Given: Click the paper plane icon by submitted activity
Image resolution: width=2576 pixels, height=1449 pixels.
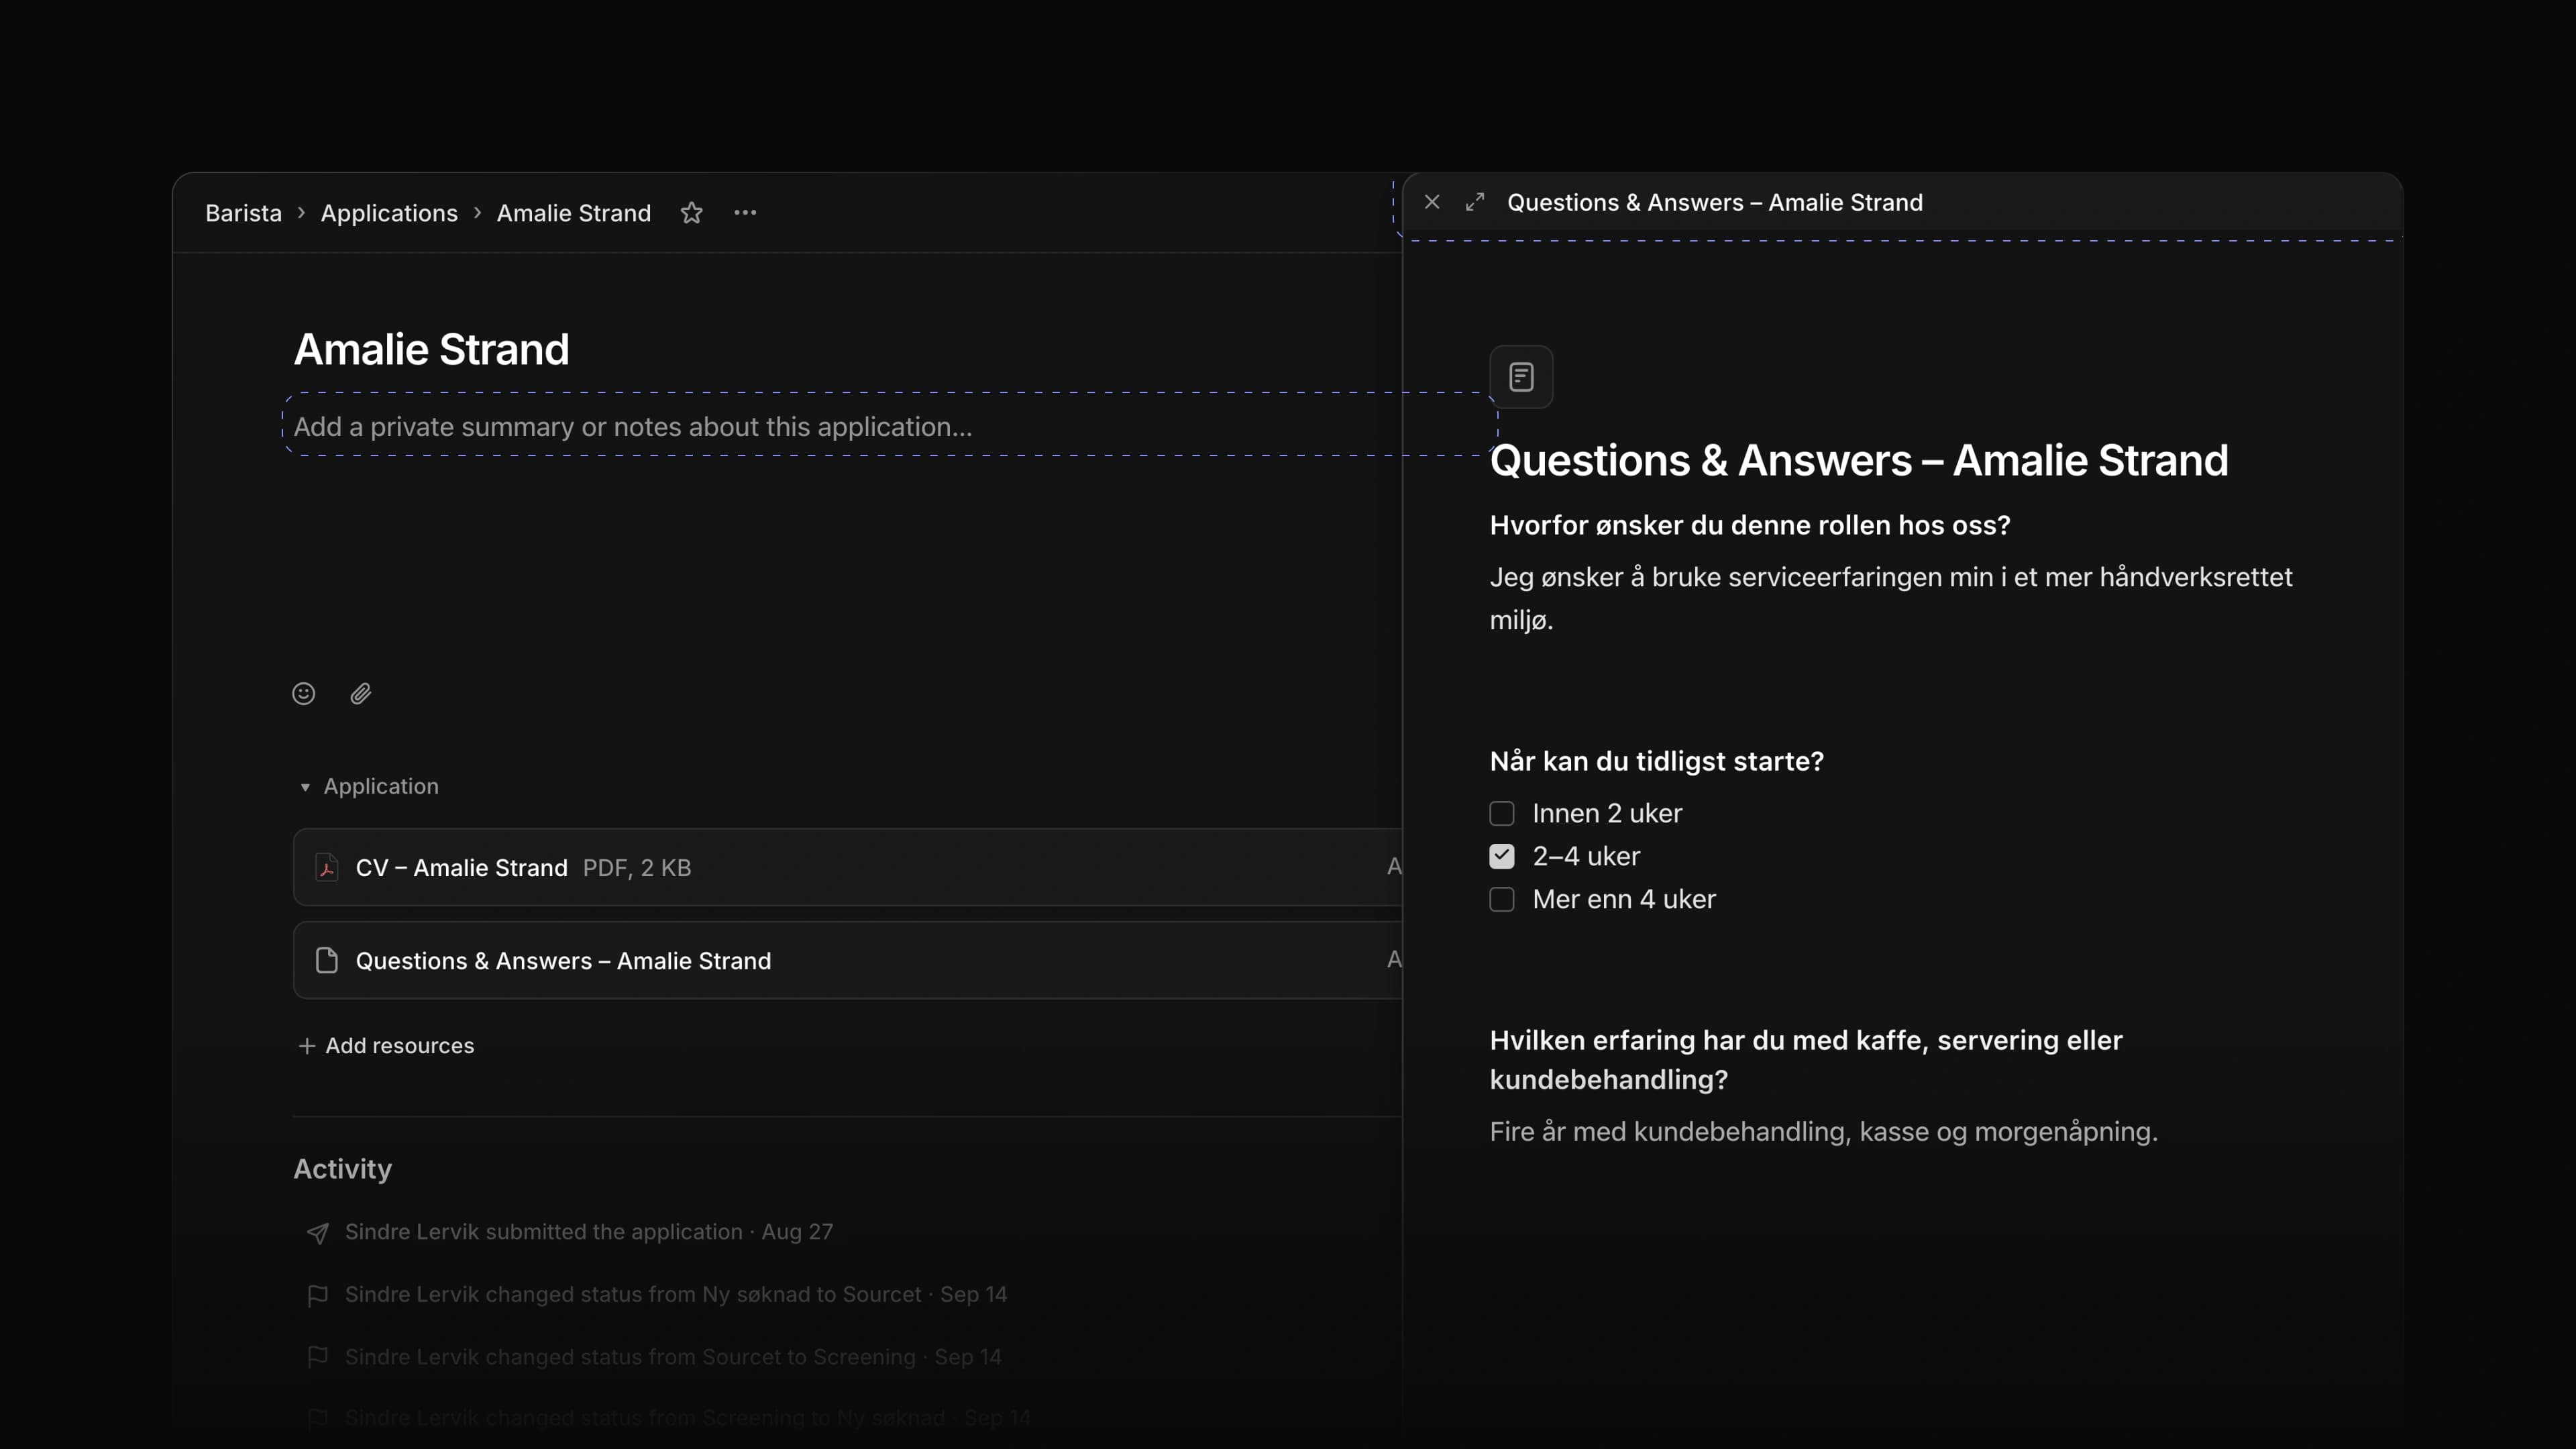Looking at the screenshot, I should point(317,1233).
